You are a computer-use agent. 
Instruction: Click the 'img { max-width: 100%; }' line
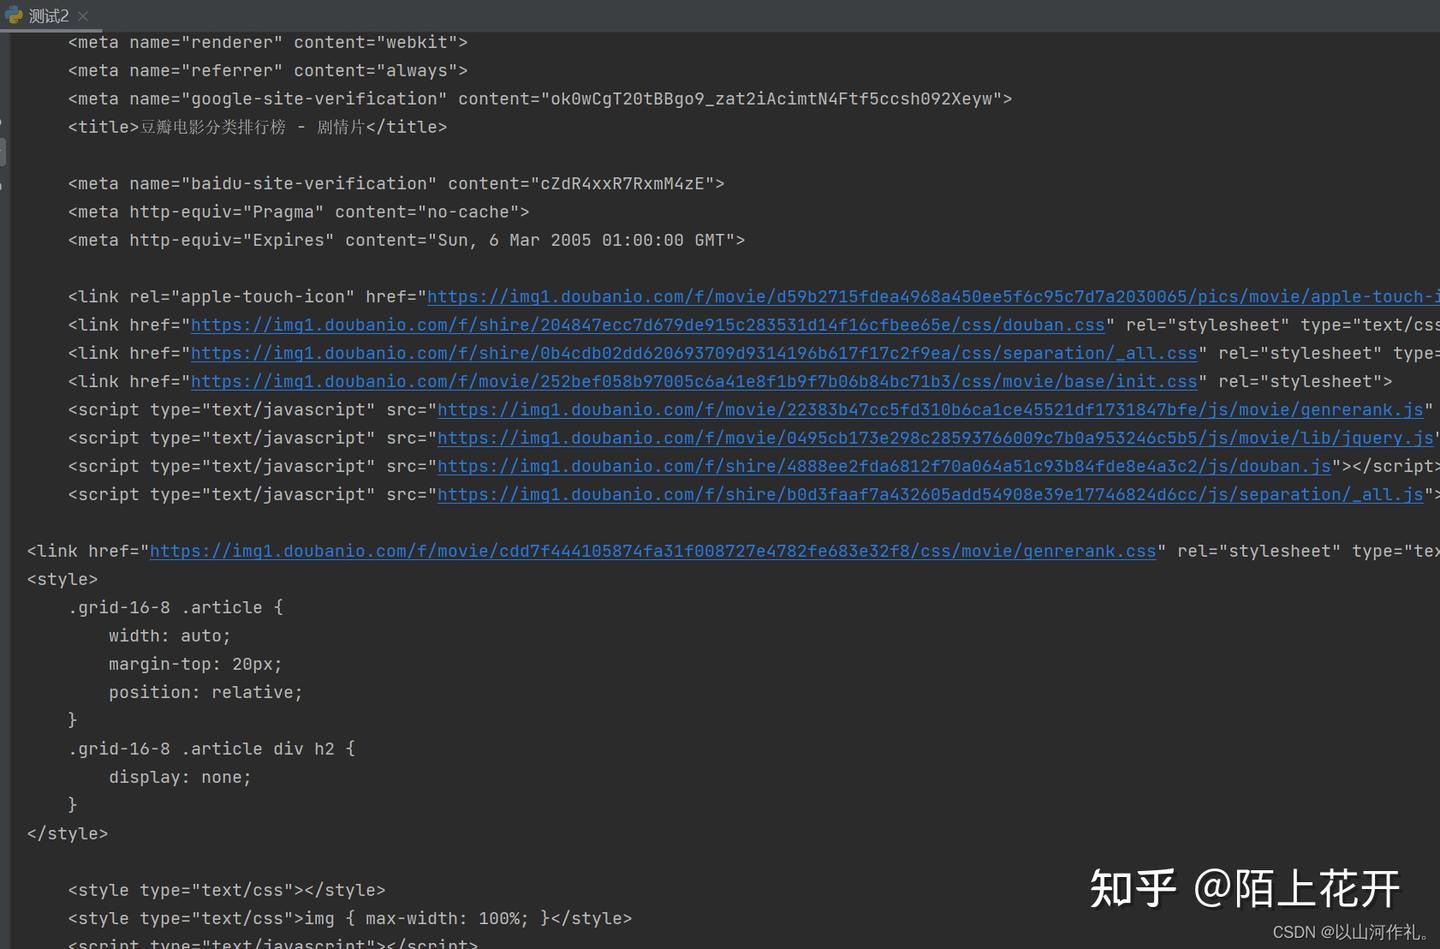(x=350, y=918)
